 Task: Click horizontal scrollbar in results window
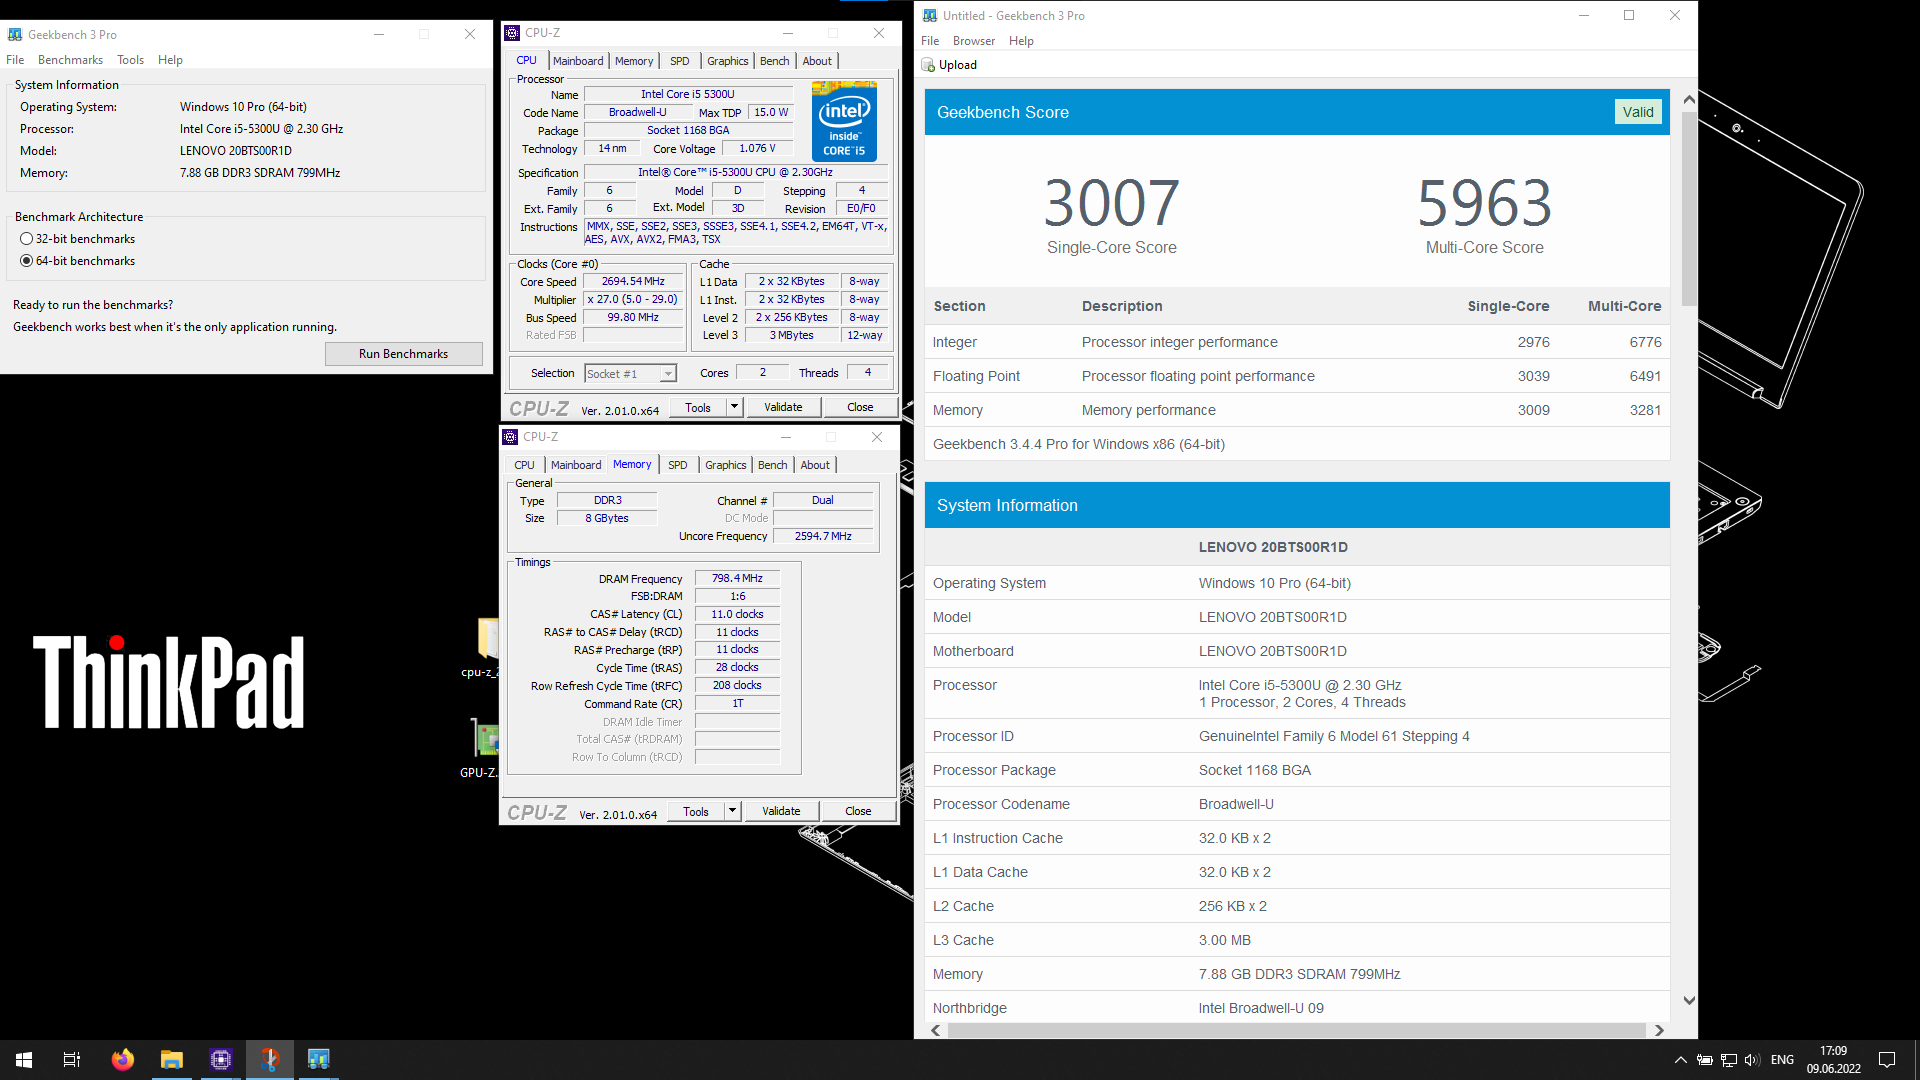click(1296, 1030)
